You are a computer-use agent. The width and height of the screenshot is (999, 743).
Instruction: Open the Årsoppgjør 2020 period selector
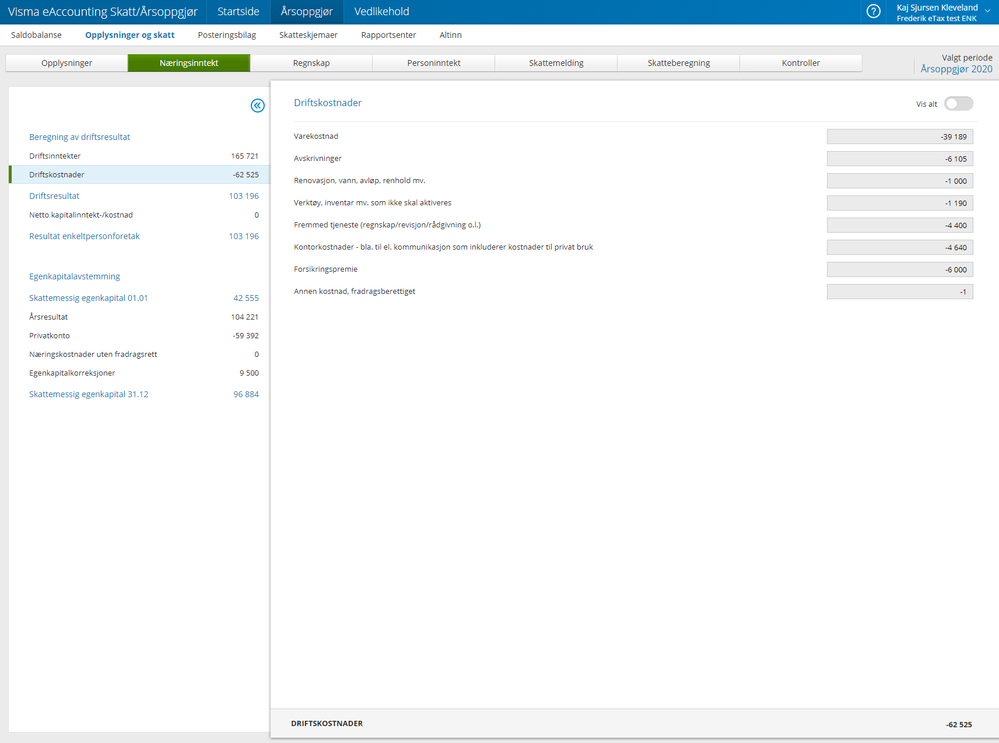point(956,69)
